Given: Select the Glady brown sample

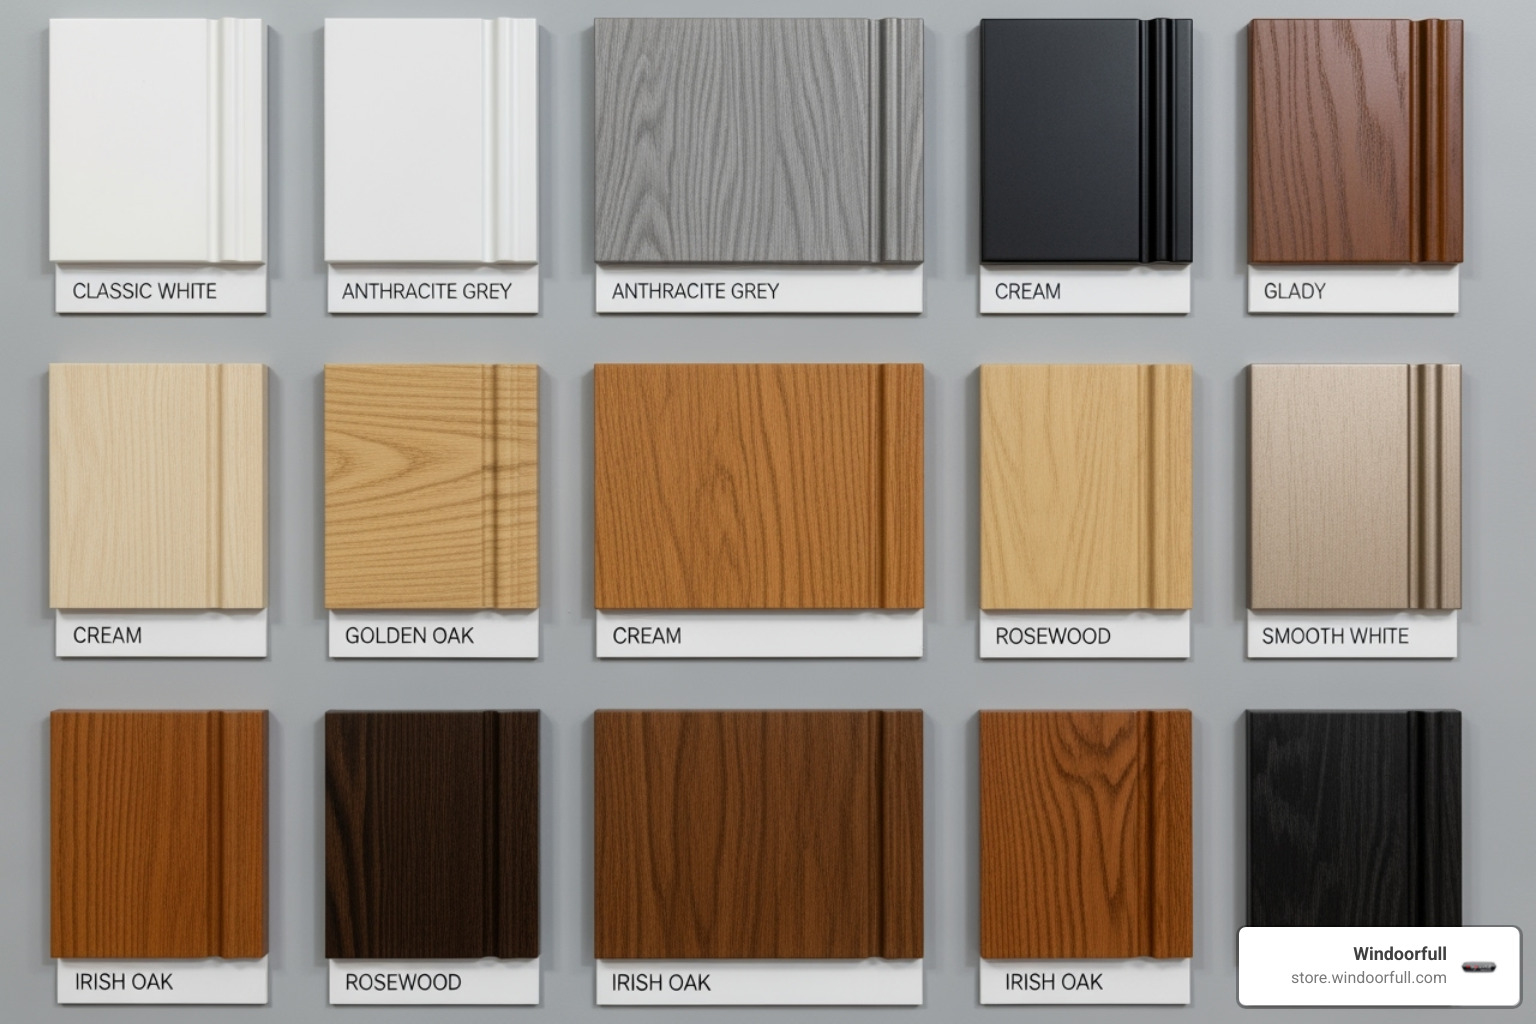Looking at the screenshot, I should (1350, 140).
